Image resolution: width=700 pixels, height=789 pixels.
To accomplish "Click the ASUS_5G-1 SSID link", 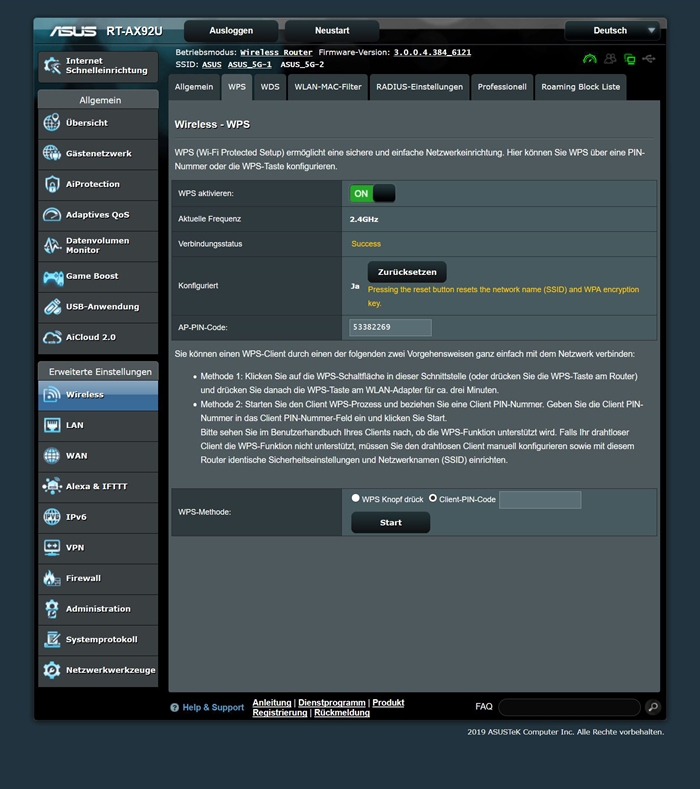I will [x=250, y=64].
